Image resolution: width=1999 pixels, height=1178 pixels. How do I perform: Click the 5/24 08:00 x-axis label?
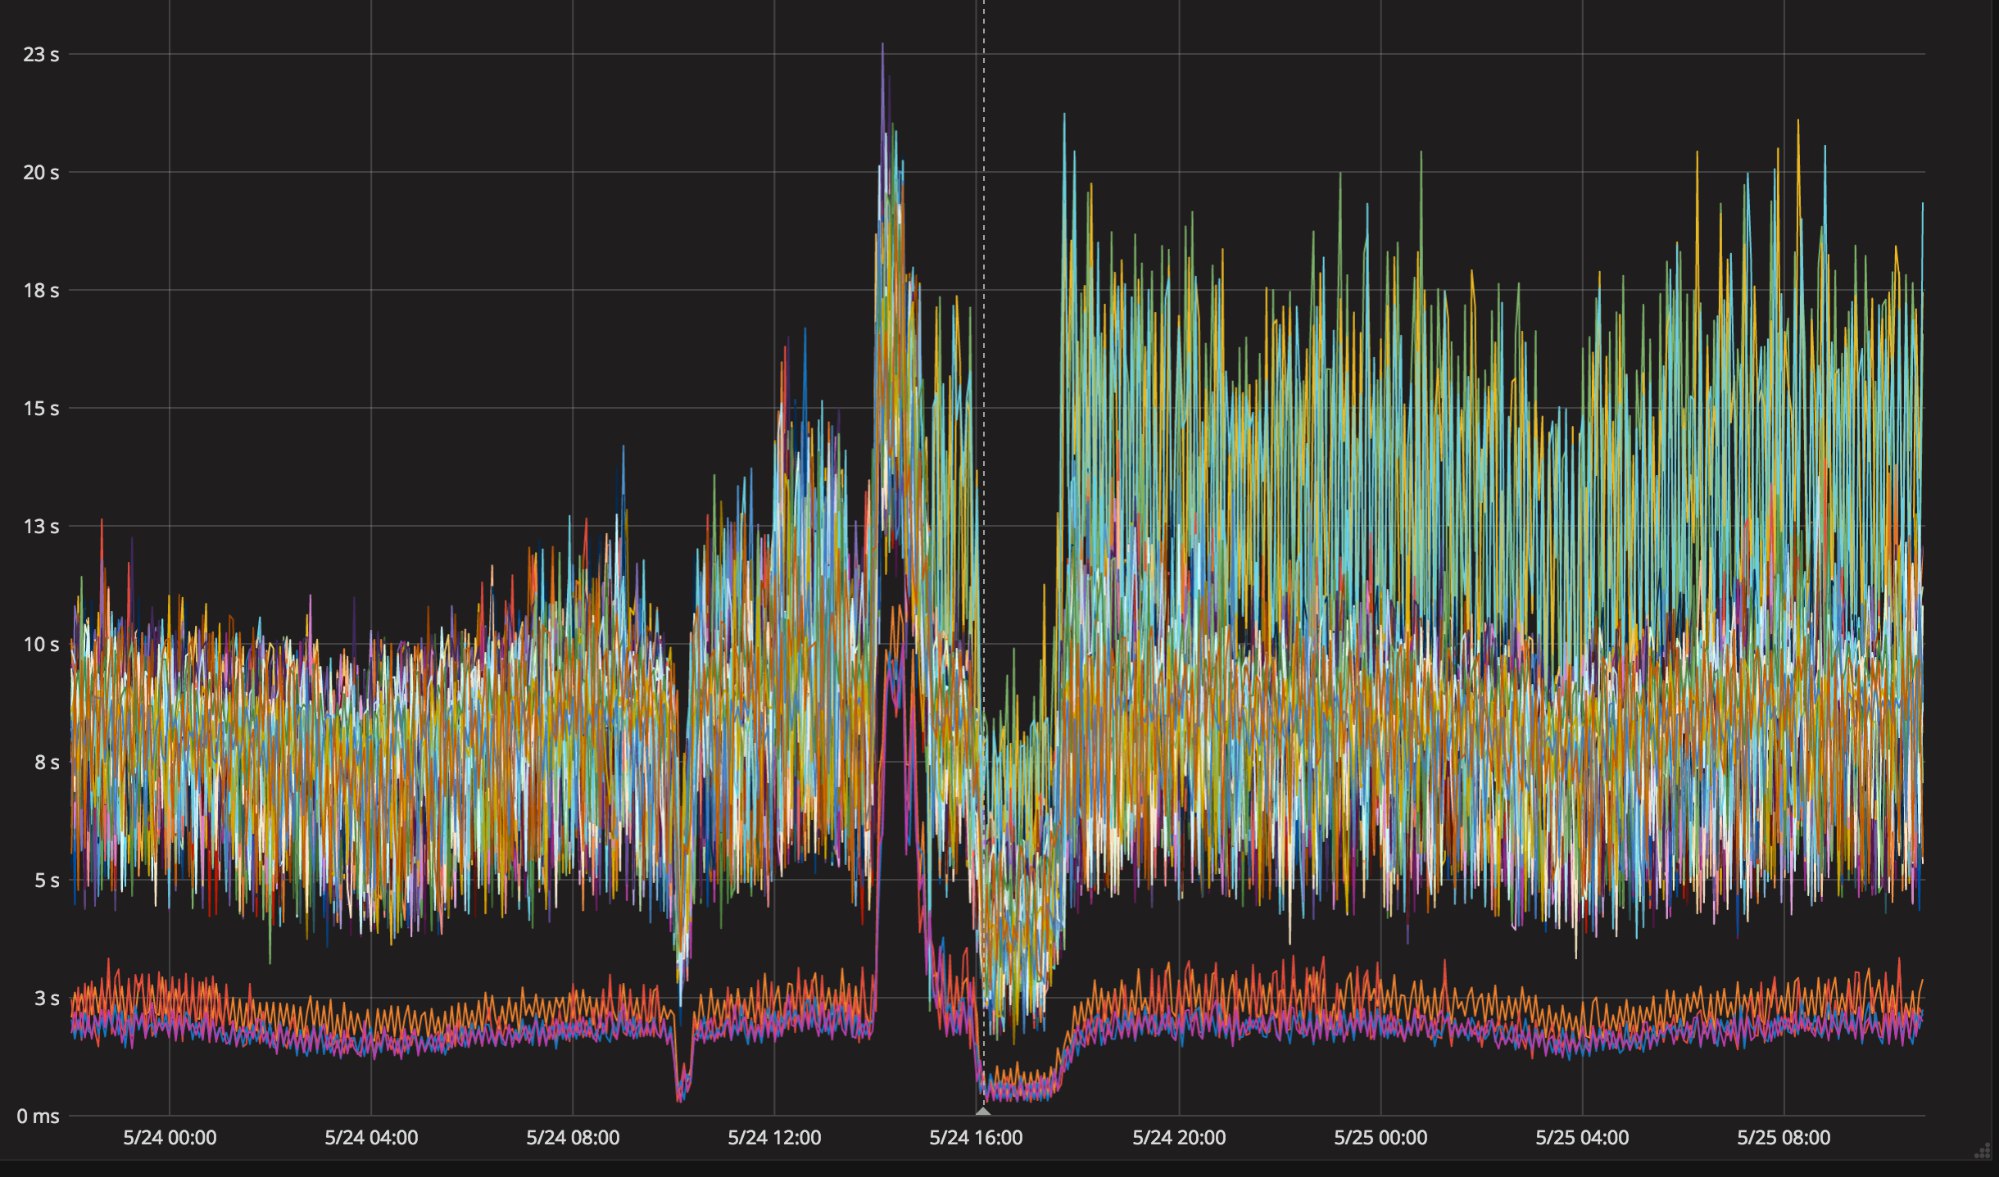click(x=573, y=1138)
